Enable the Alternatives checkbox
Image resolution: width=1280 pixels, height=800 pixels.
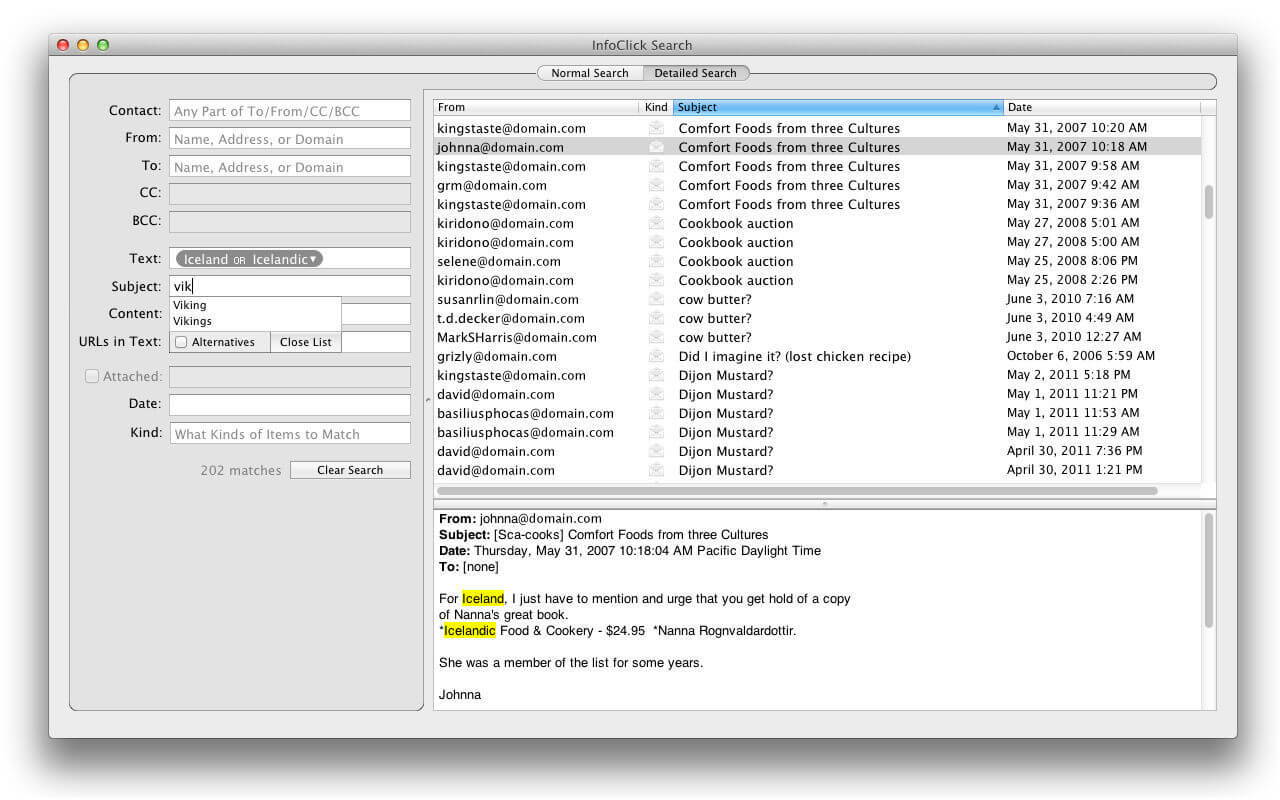point(181,342)
